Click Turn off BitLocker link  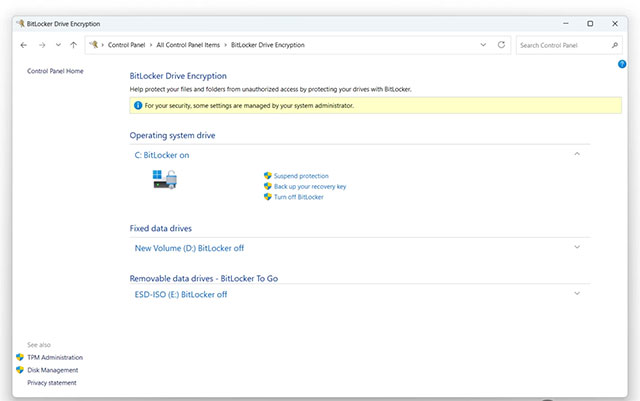[x=299, y=197]
